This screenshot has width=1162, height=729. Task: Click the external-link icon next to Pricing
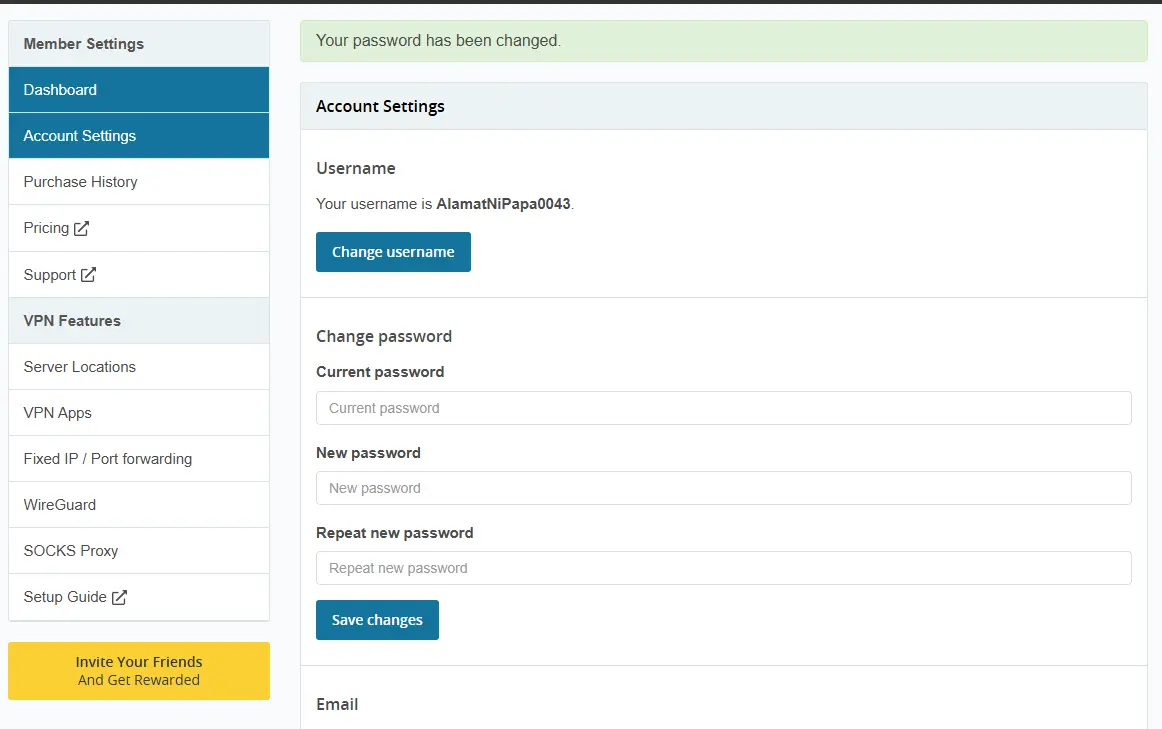coord(82,228)
